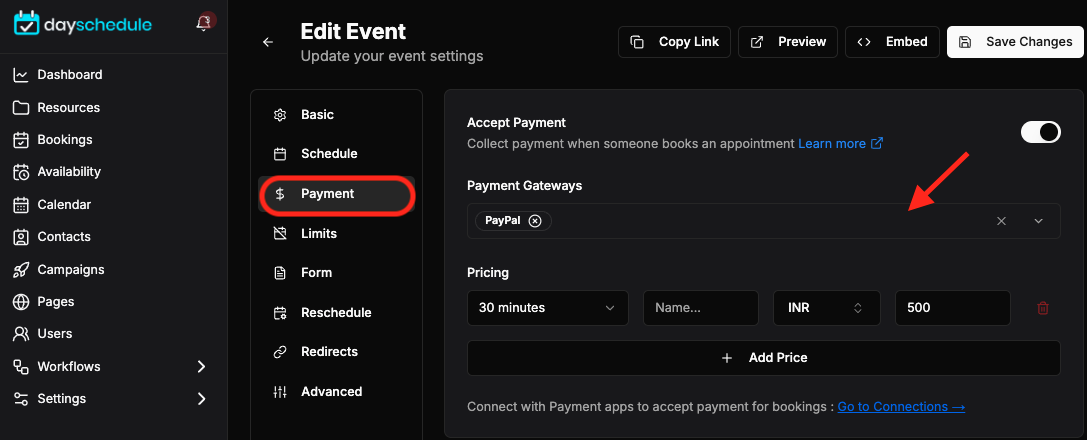Remove the PayPal gateway chip
This screenshot has height=440, width=1087.
point(534,220)
